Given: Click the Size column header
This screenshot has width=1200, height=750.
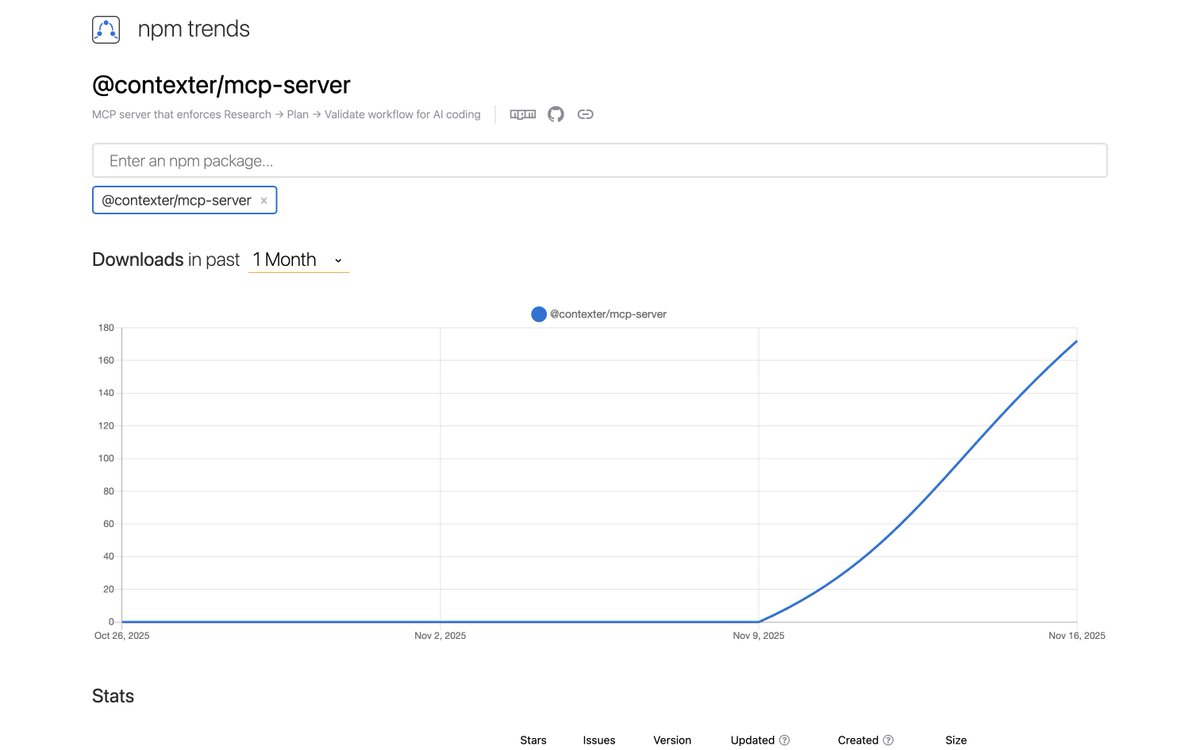Looking at the screenshot, I should 955,740.
